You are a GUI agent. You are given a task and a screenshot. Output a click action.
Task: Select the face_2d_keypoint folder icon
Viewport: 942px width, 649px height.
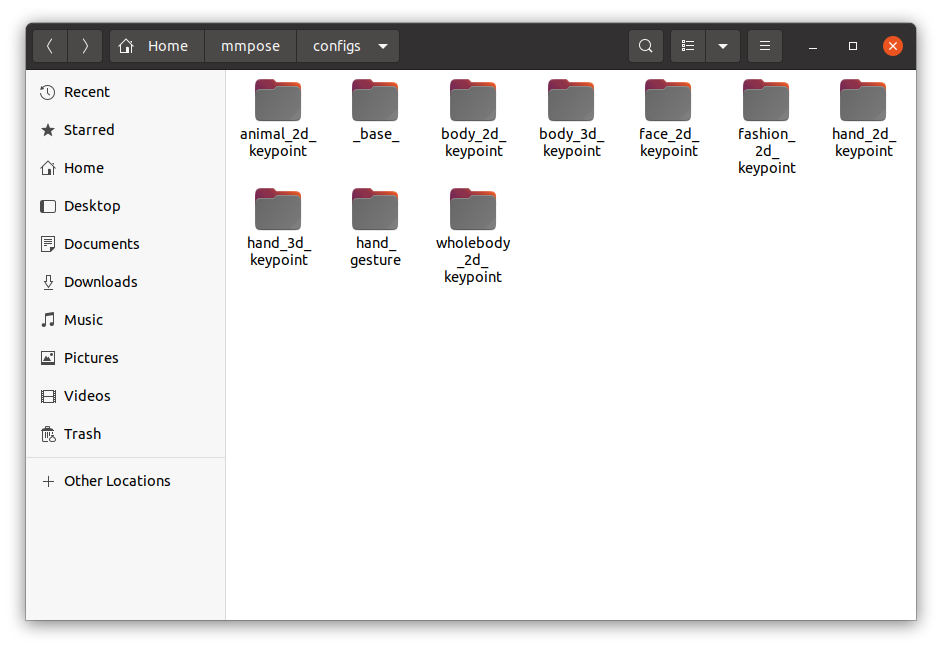click(x=668, y=100)
